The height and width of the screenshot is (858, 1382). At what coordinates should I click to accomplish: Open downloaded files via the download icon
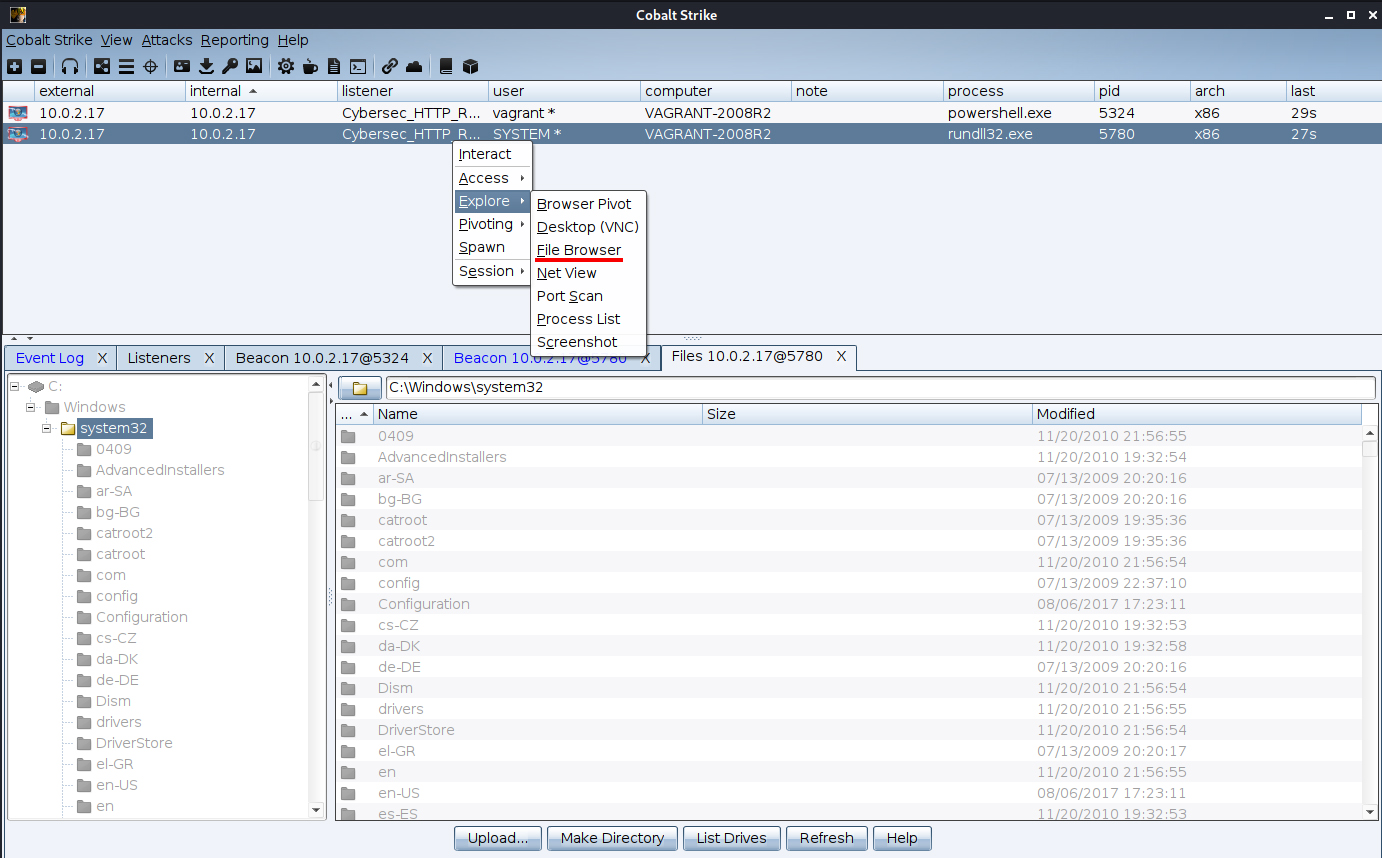pyautogui.click(x=206, y=67)
